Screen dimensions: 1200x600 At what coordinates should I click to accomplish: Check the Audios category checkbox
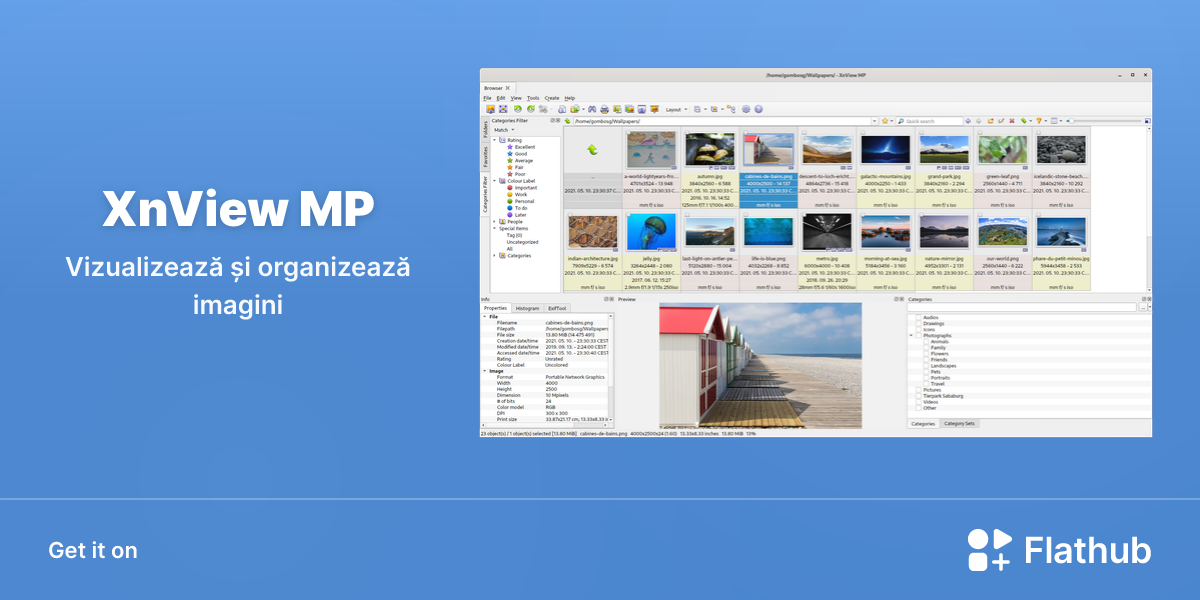click(919, 317)
